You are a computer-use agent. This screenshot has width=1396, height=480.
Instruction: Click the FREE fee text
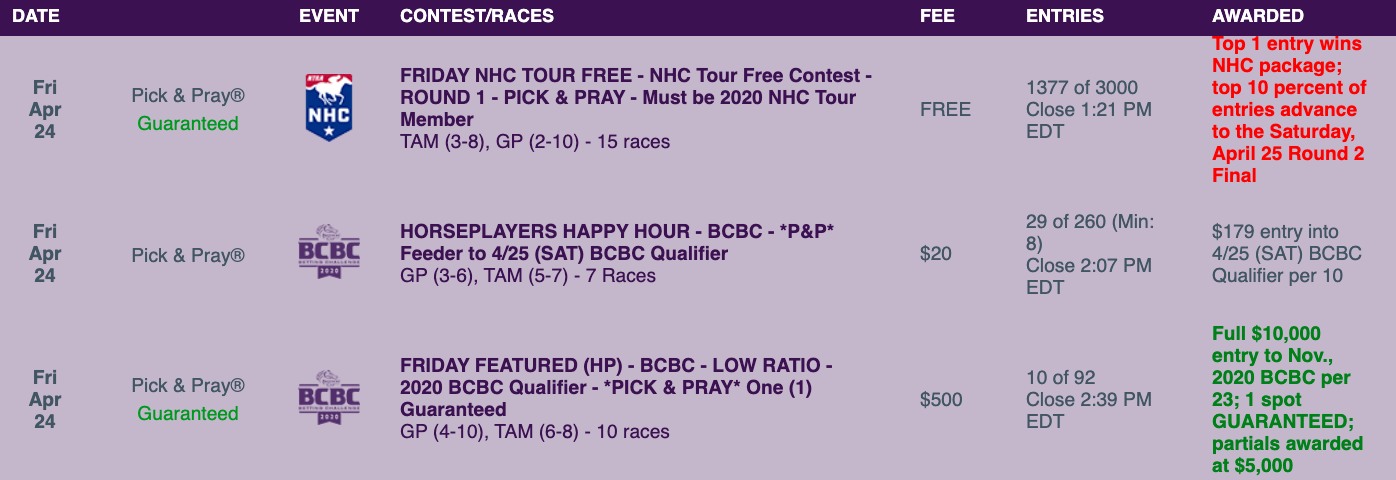pyautogui.click(x=945, y=109)
